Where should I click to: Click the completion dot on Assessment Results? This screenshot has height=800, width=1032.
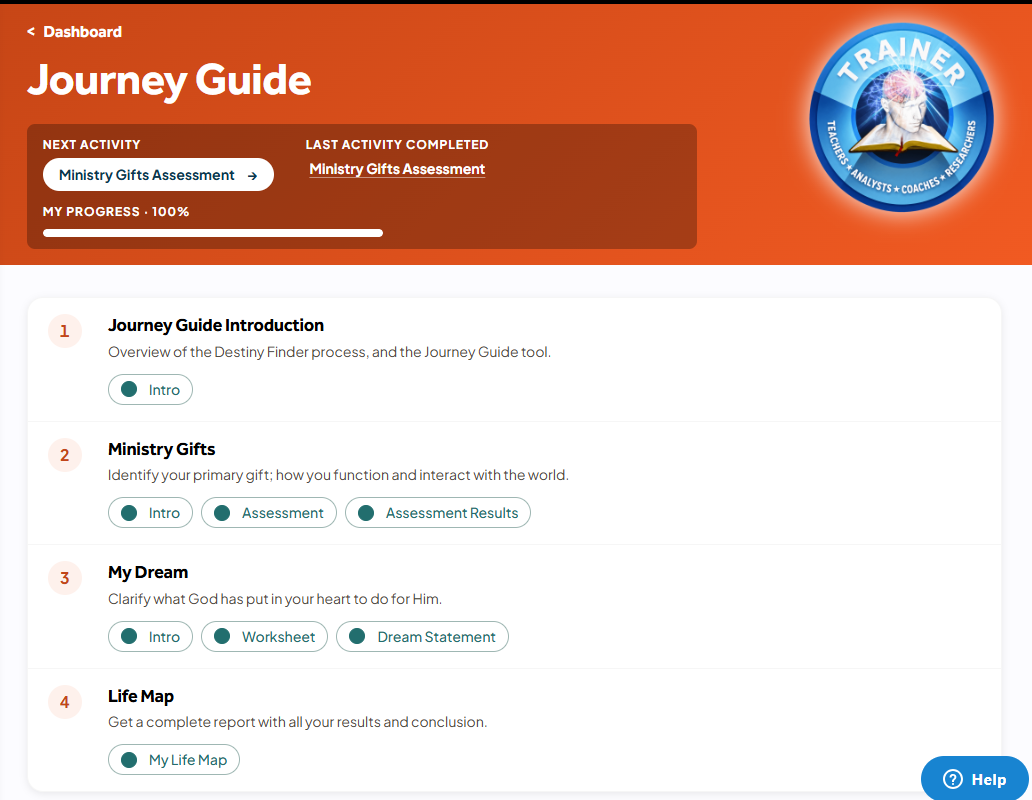click(366, 513)
